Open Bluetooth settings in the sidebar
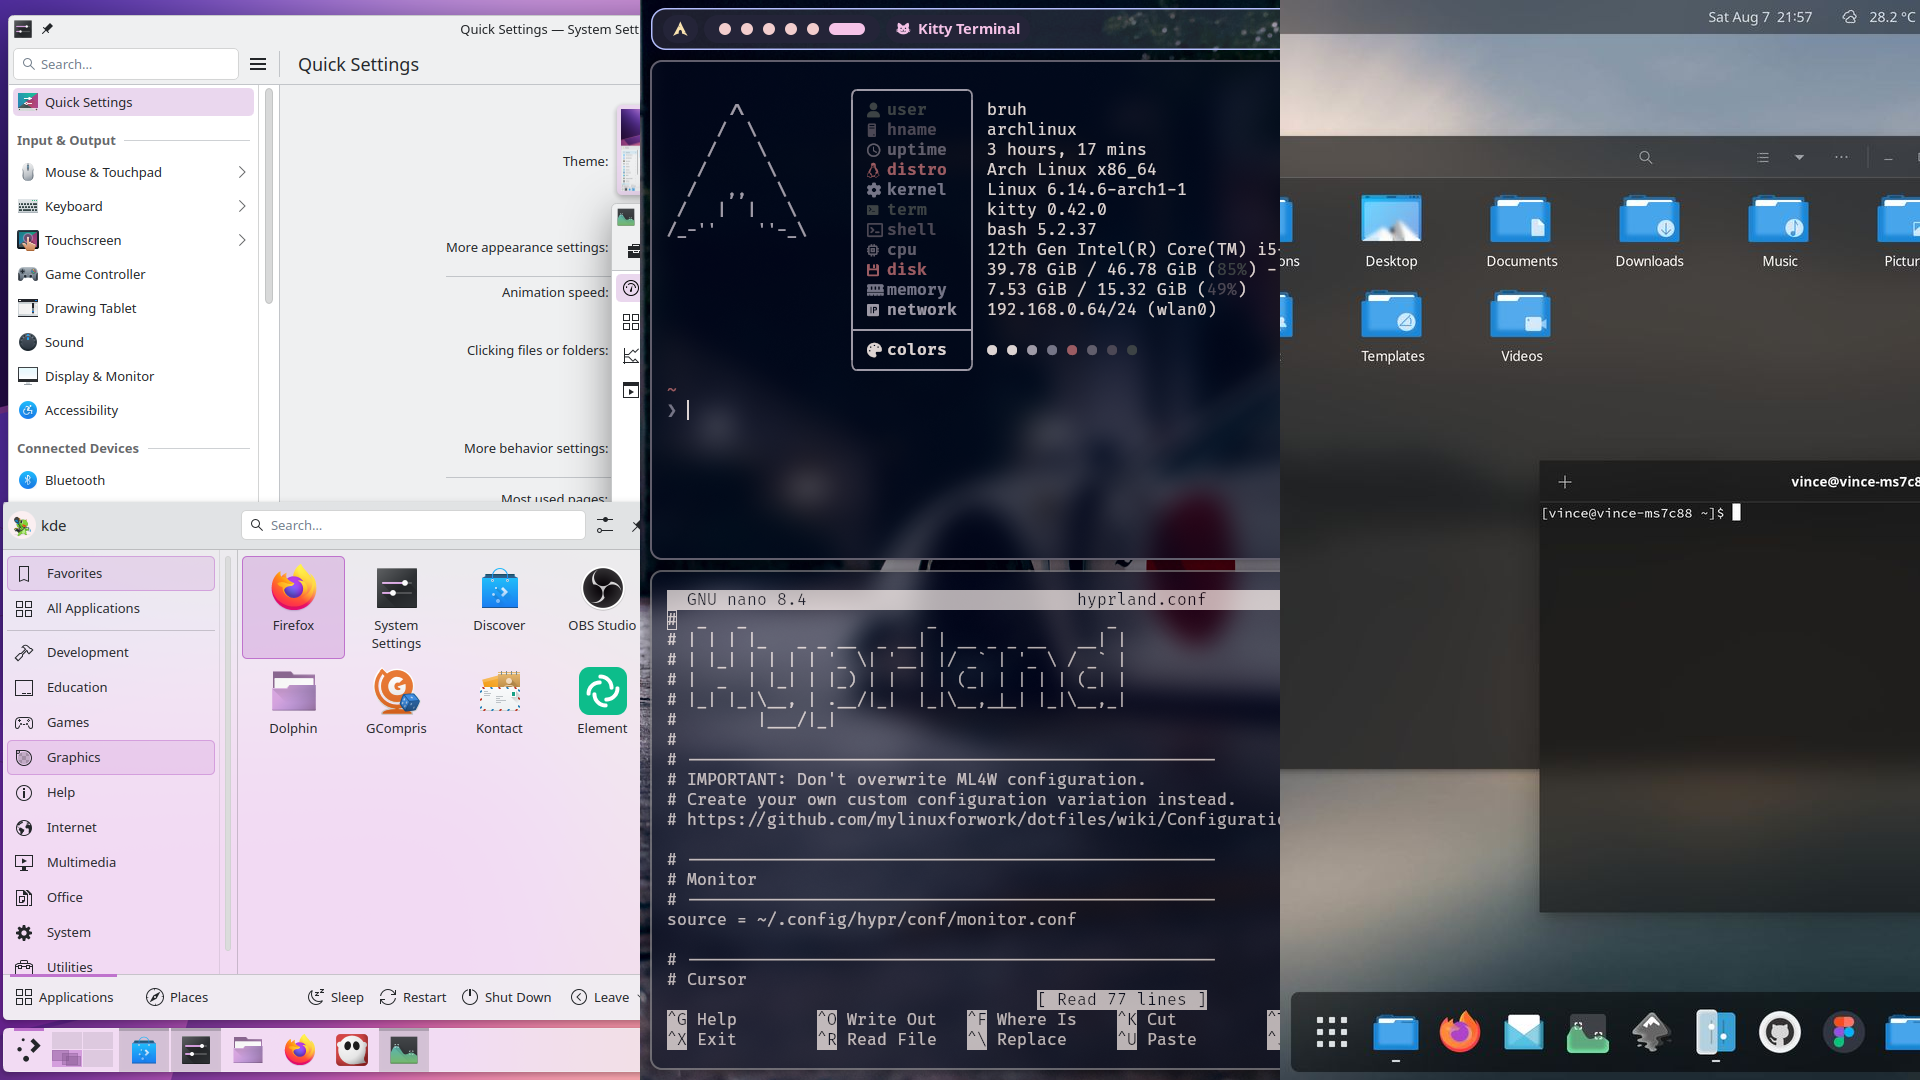Image resolution: width=1920 pixels, height=1080 pixels. pyautogui.click(x=133, y=480)
